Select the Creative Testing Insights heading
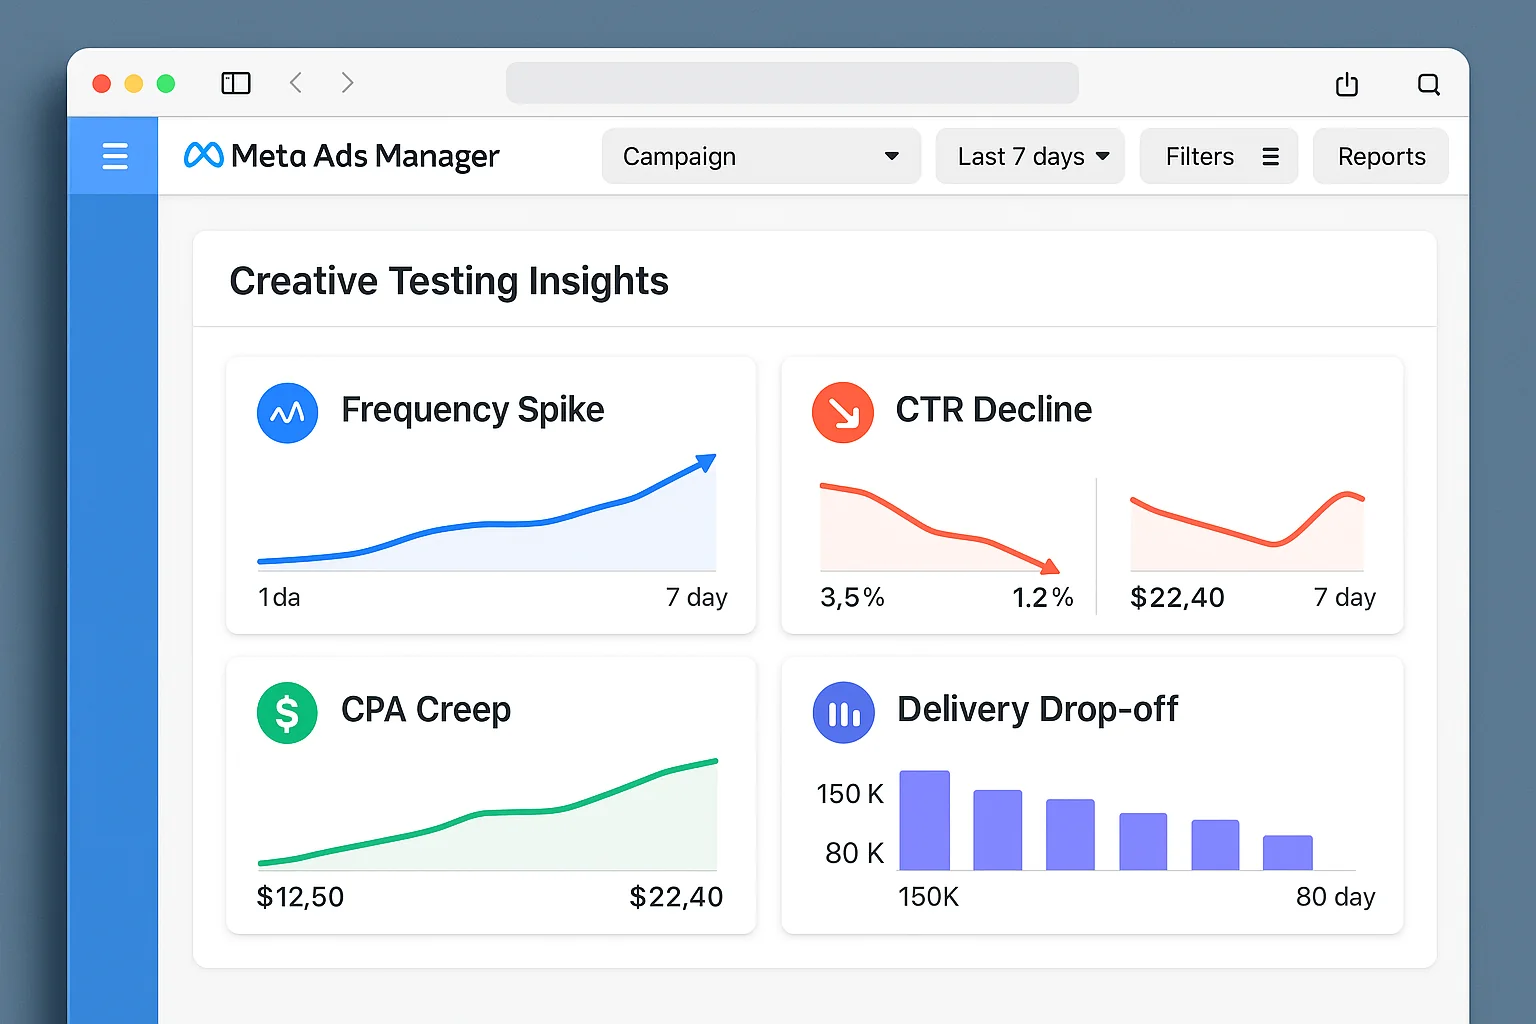Screen dimensions: 1536x1024 click(449, 281)
